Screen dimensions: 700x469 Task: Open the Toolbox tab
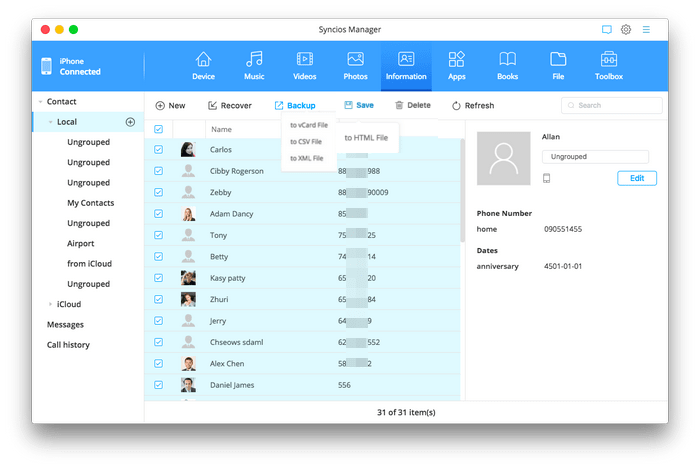click(608, 66)
